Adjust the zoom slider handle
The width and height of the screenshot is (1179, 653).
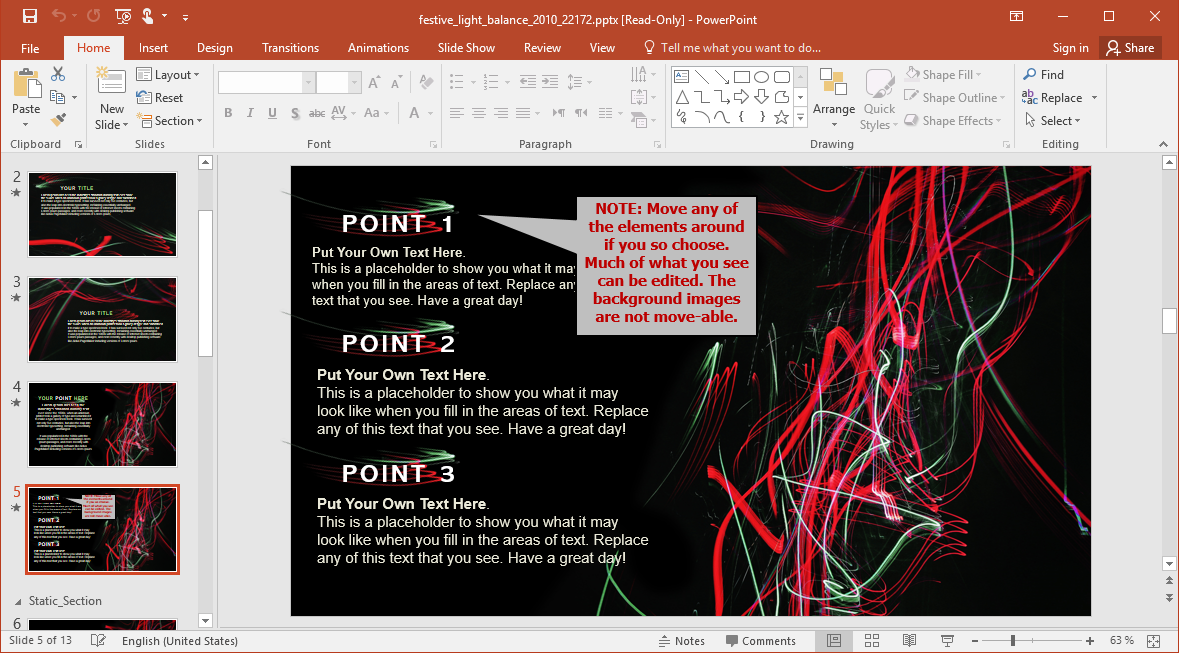(1013, 640)
